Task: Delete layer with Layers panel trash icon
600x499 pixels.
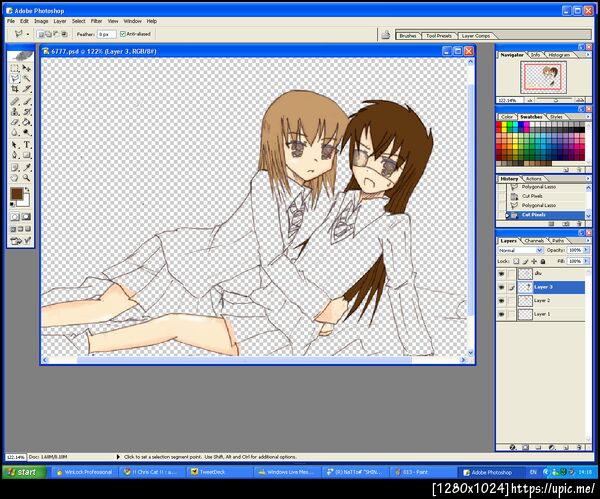Action: click(x=579, y=447)
